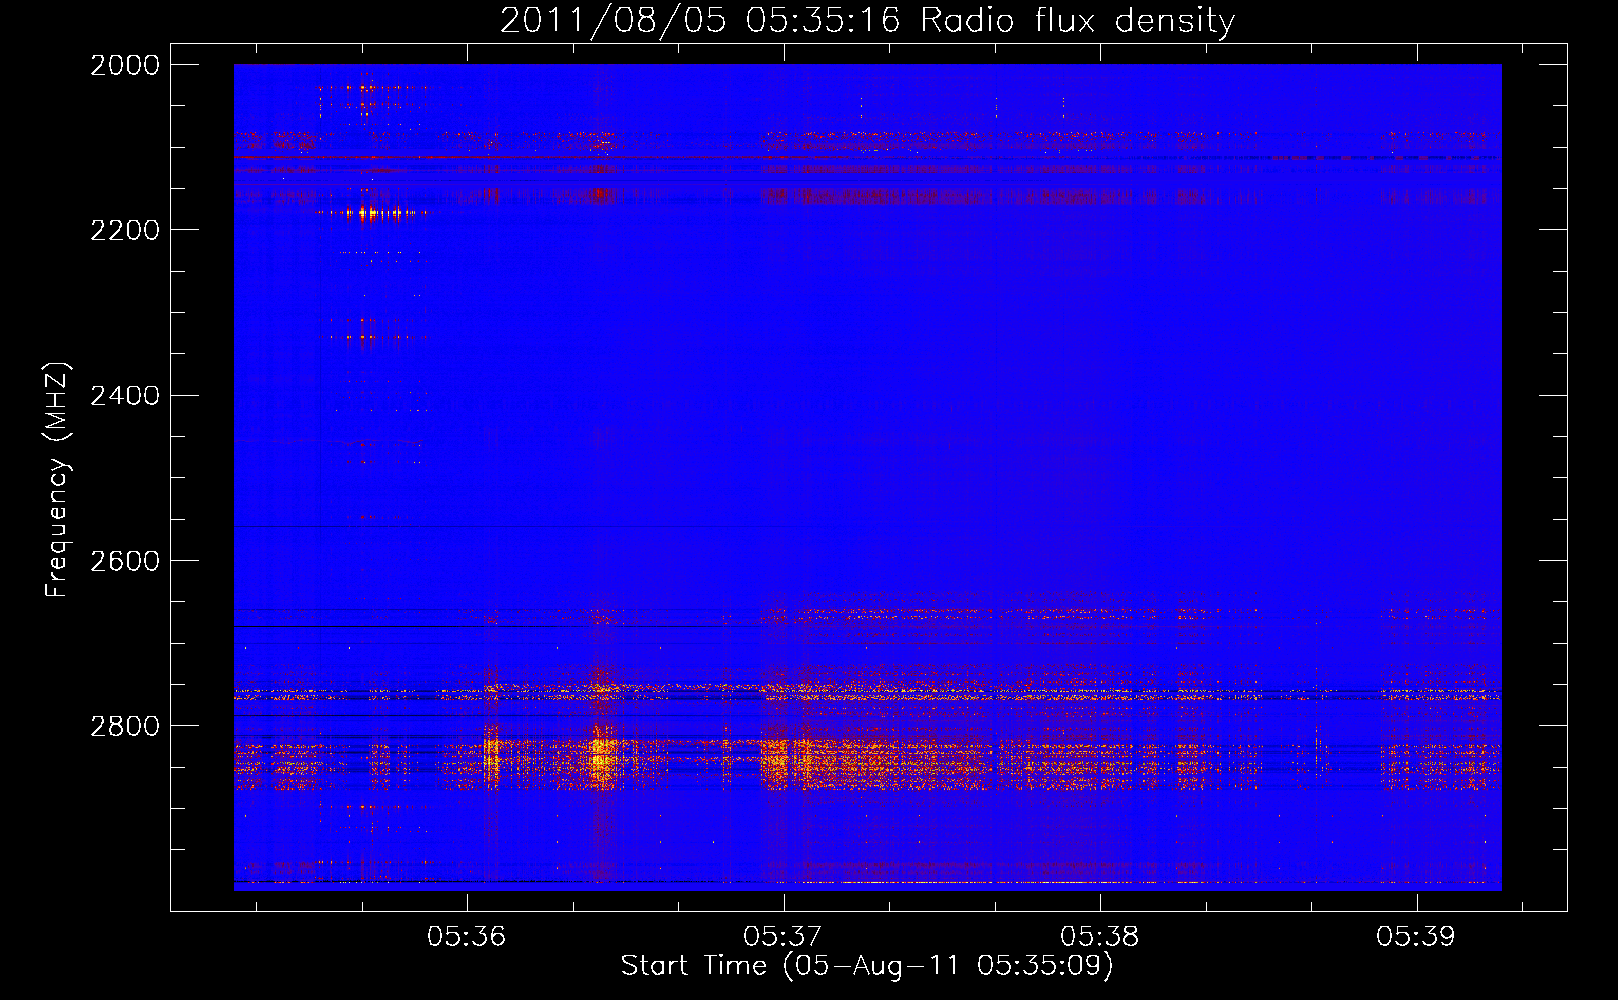
Task: Select the 2200 frequency tick label
Action: [x=125, y=230]
